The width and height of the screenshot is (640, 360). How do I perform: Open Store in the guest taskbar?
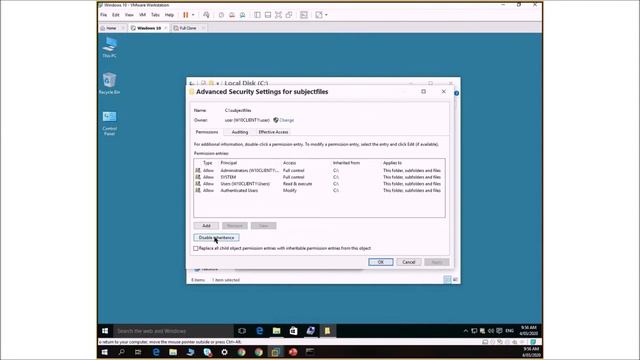pyautogui.click(x=293, y=331)
